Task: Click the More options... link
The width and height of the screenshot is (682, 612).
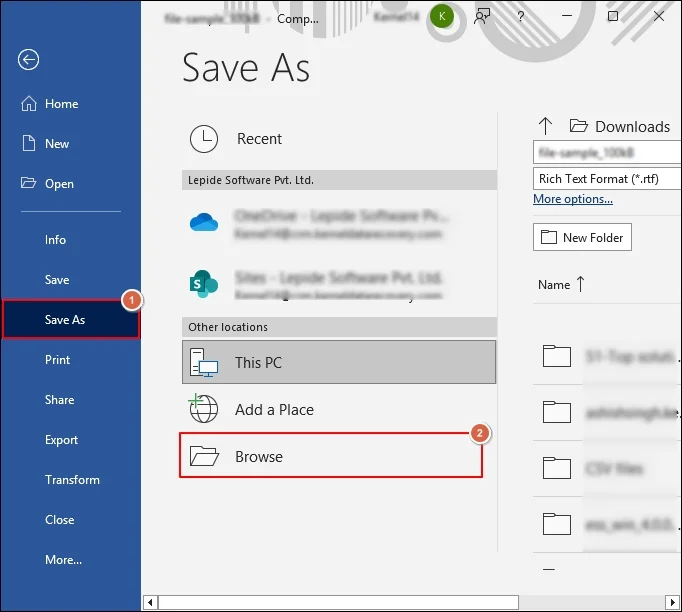Action: pyautogui.click(x=573, y=199)
